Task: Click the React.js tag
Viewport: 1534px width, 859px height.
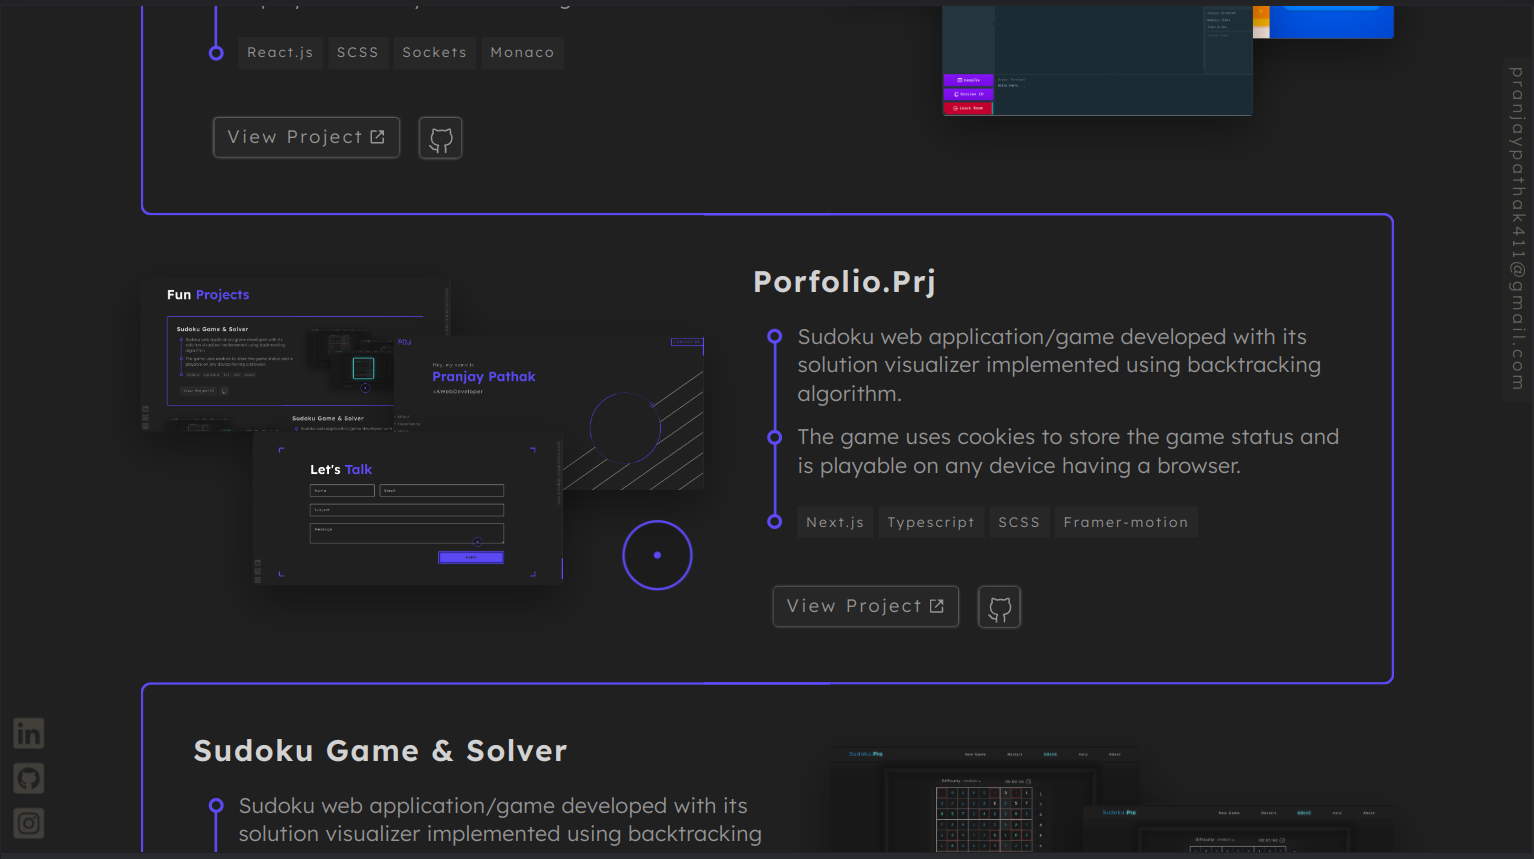Action: (280, 53)
